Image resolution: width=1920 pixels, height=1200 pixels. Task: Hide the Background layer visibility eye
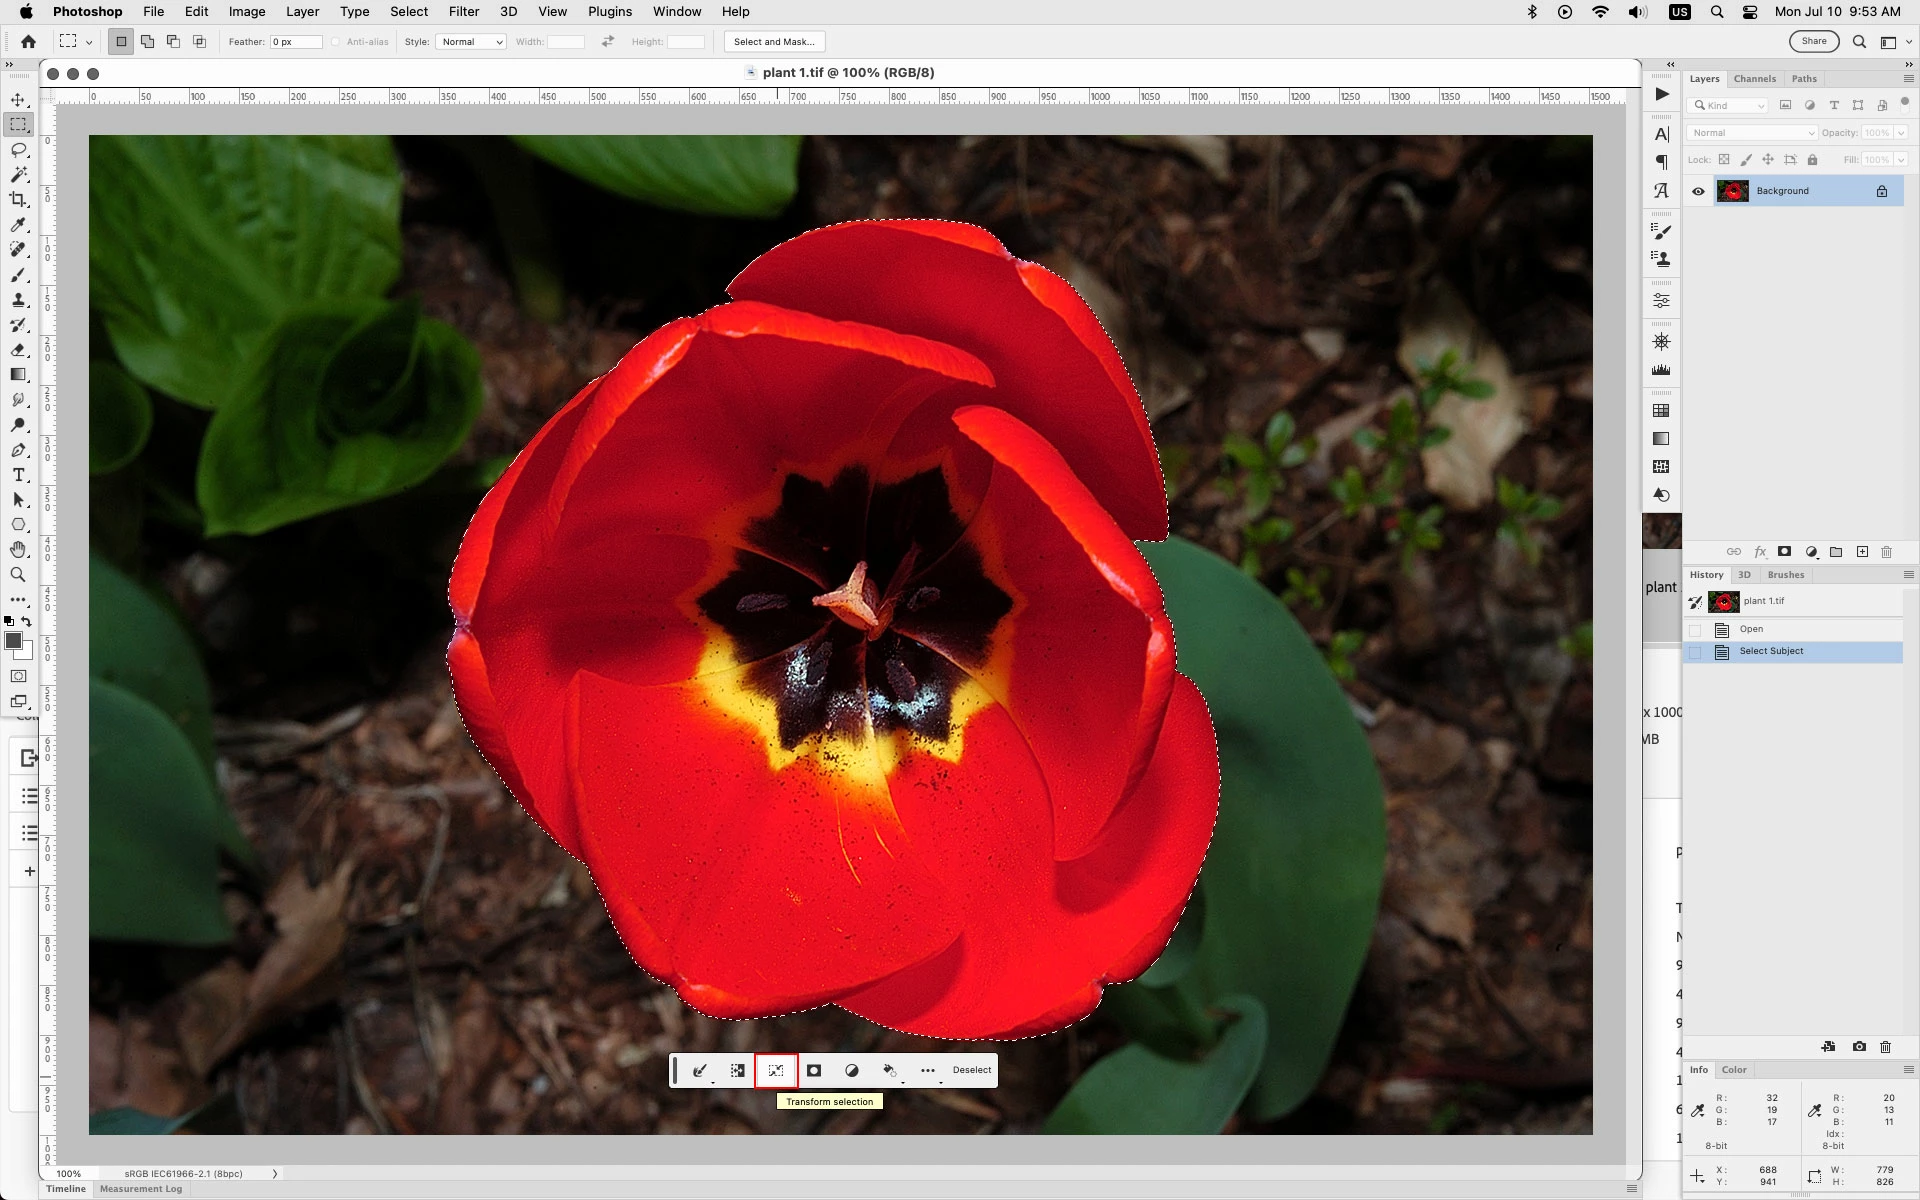point(1698,191)
